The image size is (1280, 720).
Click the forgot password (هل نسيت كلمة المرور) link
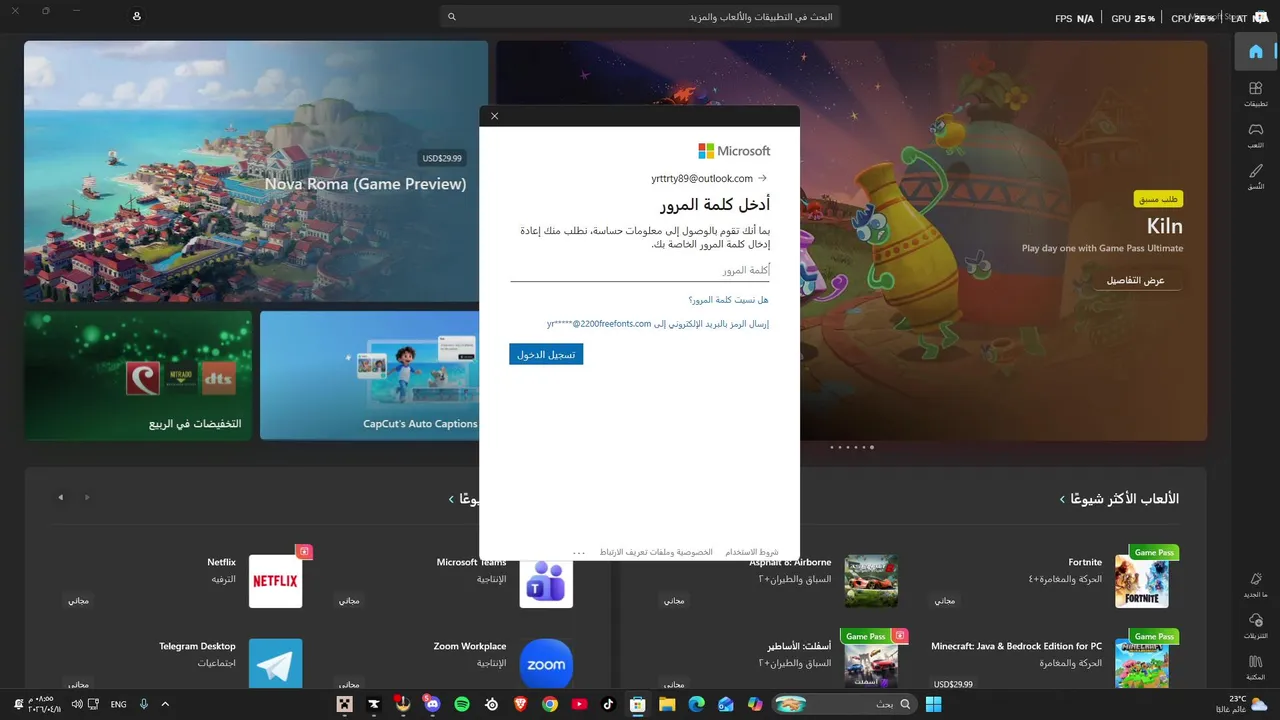click(x=728, y=300)
